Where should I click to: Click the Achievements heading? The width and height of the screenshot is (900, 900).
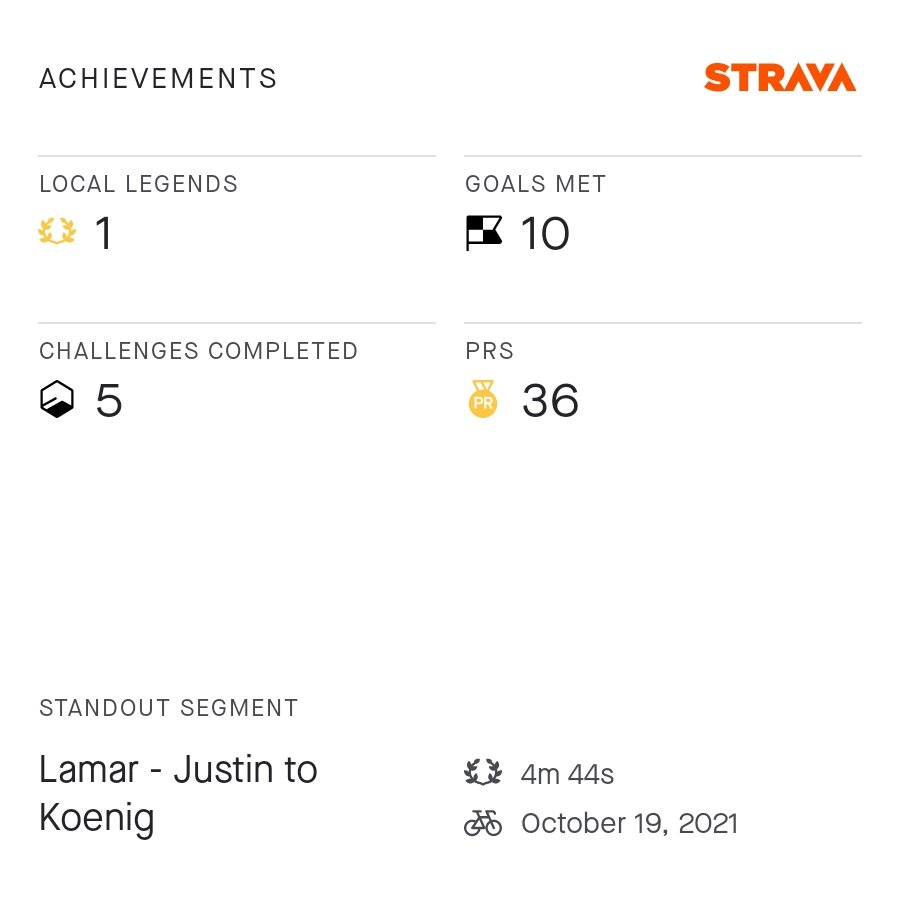click(x=158, y=79)
